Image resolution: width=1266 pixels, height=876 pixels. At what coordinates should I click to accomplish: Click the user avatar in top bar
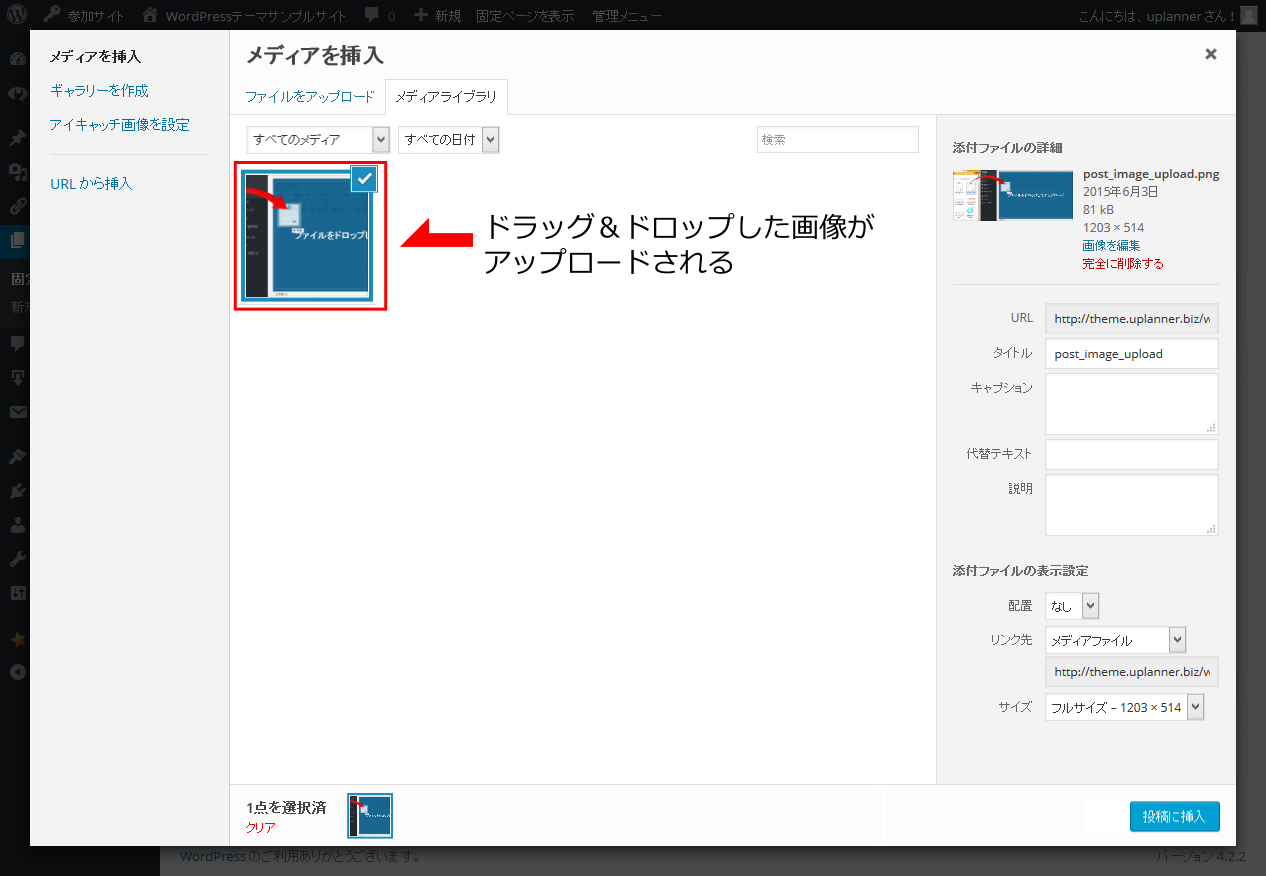(1248, 16)
